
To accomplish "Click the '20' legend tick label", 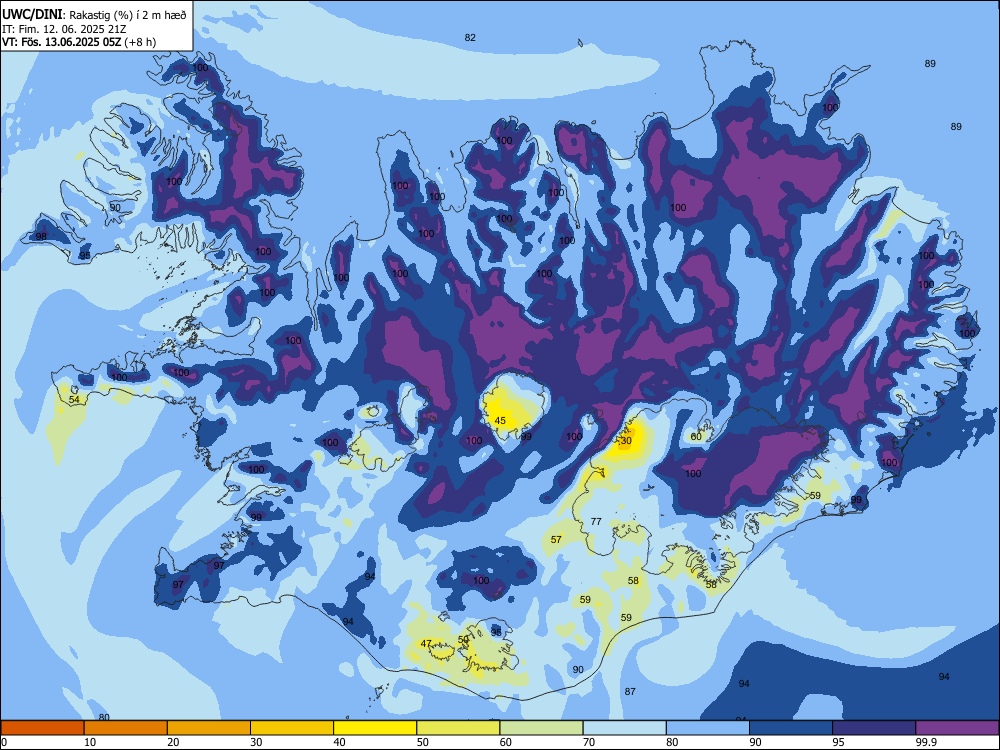I will (x=173, y=742).
